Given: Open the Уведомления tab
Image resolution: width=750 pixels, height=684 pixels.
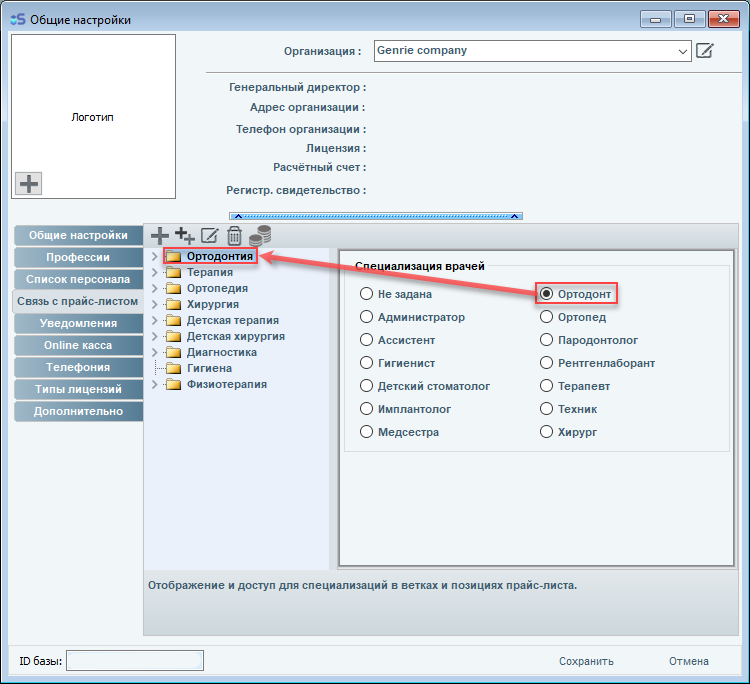Looking at the screenshot, I should (78, 323).
